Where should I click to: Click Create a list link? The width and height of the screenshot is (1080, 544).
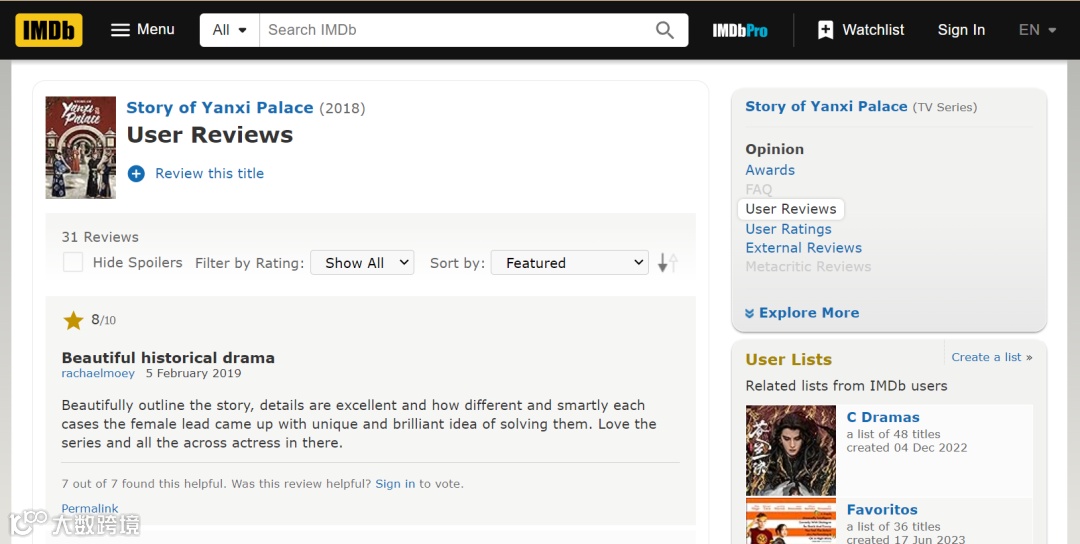pos(986,357)
